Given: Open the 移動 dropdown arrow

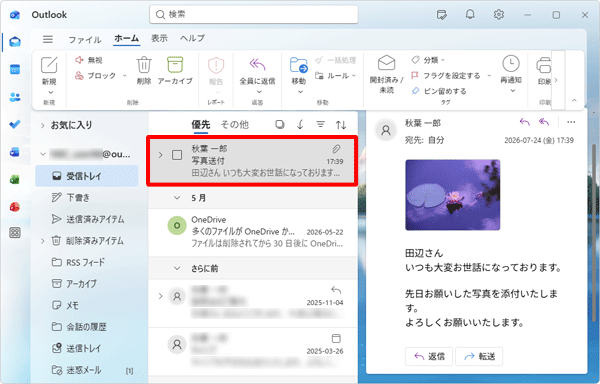Looking at the screenshot, I should [x=300, y=92].
